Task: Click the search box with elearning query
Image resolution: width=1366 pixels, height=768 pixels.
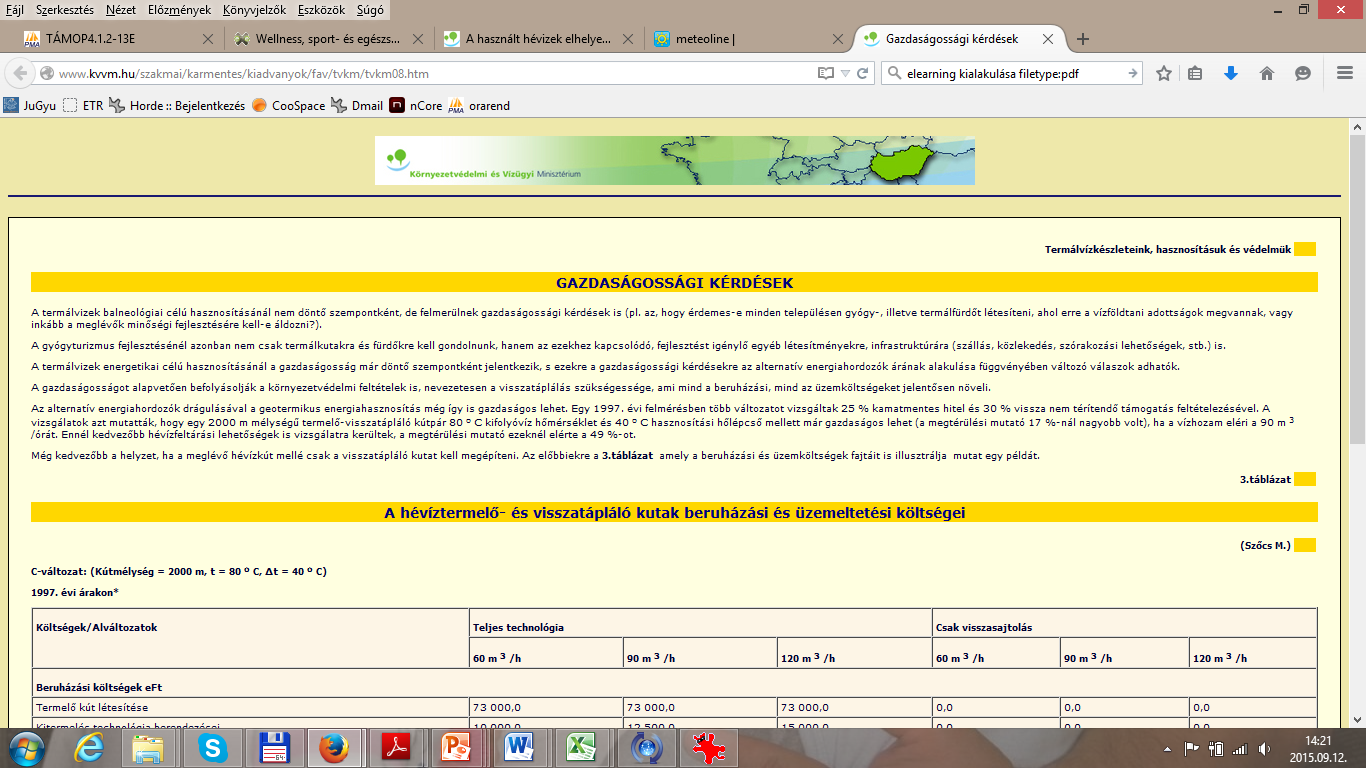Action: 1012,73
